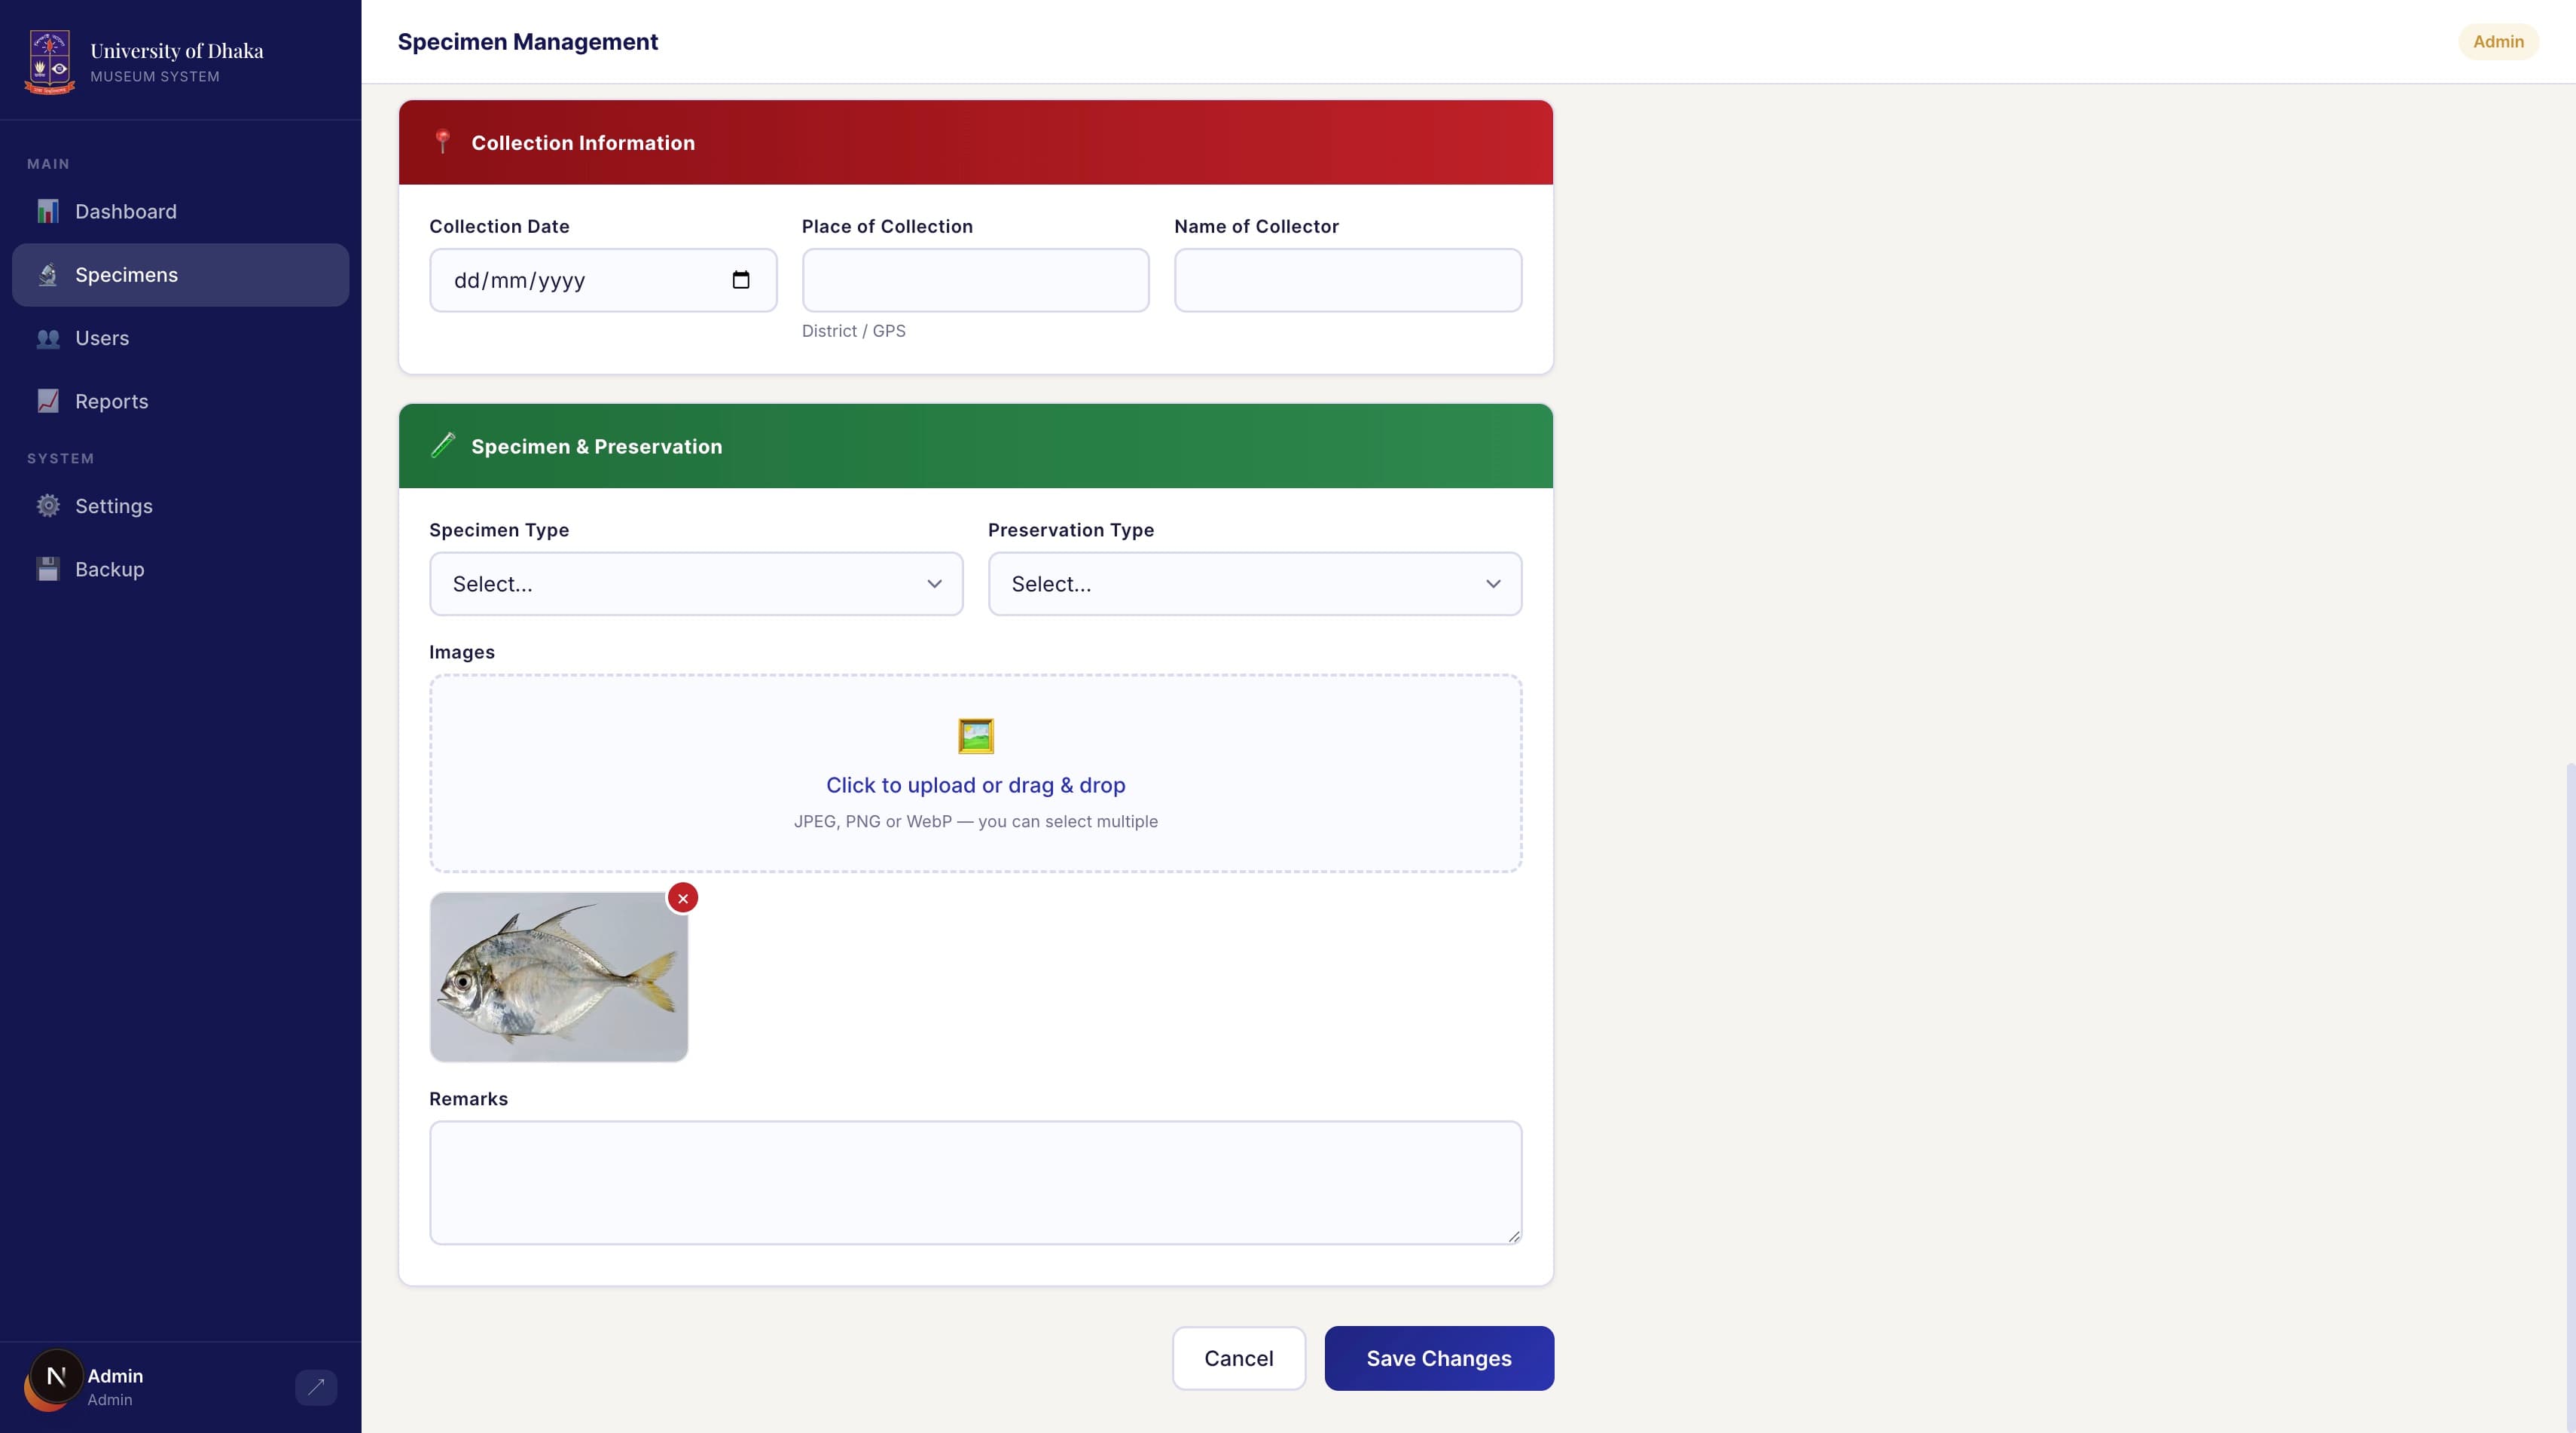Click the logout arrow icon beside Admin
The width and height of the screenshot is (2576, 1433).
[316, 1387]
